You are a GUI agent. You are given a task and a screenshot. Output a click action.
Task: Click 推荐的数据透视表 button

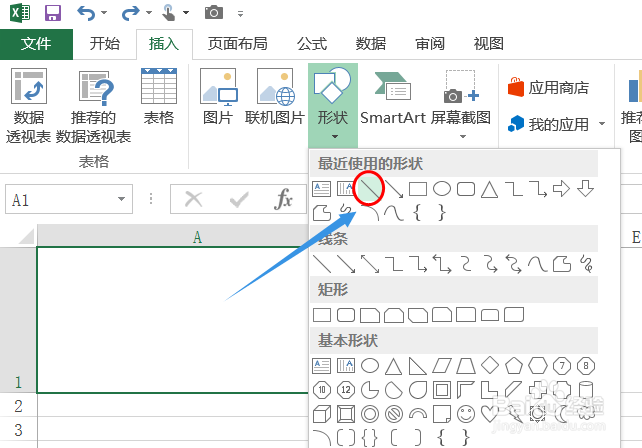(93, 106)
